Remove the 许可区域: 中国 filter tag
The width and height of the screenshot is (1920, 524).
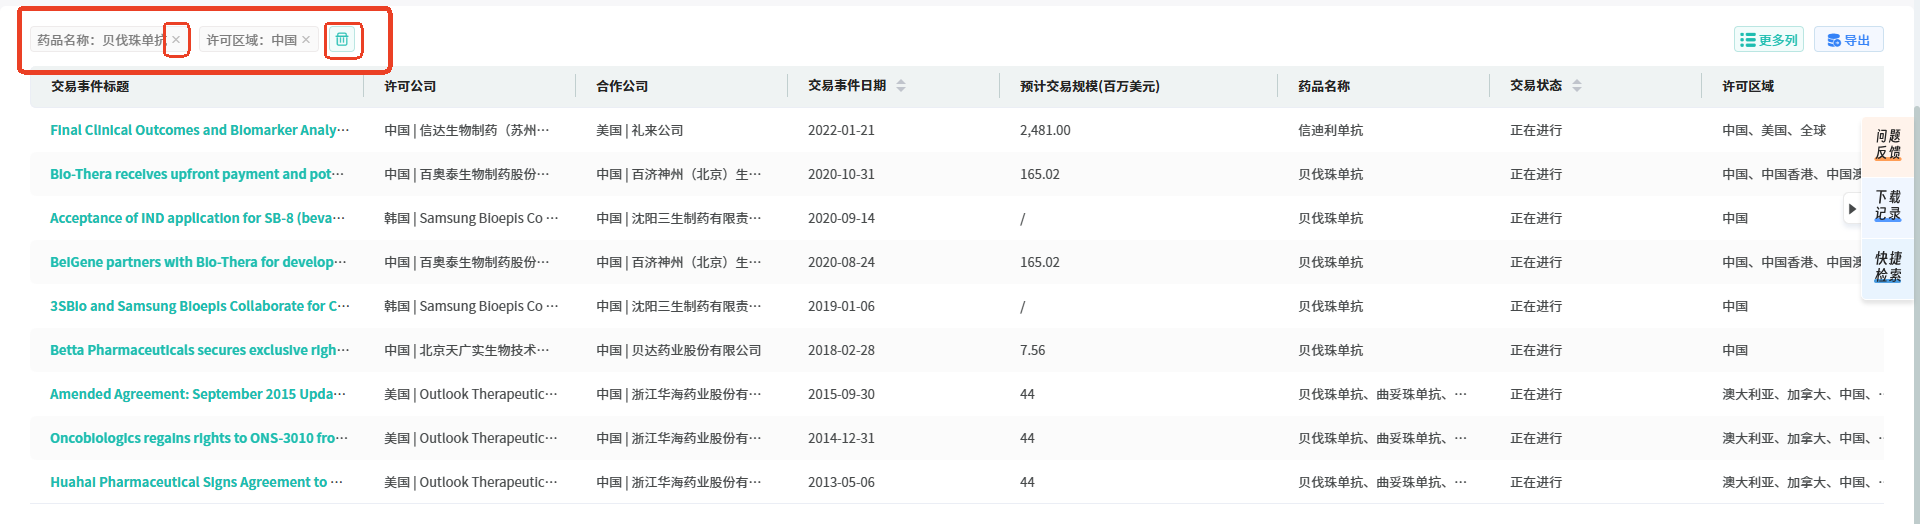306,40
